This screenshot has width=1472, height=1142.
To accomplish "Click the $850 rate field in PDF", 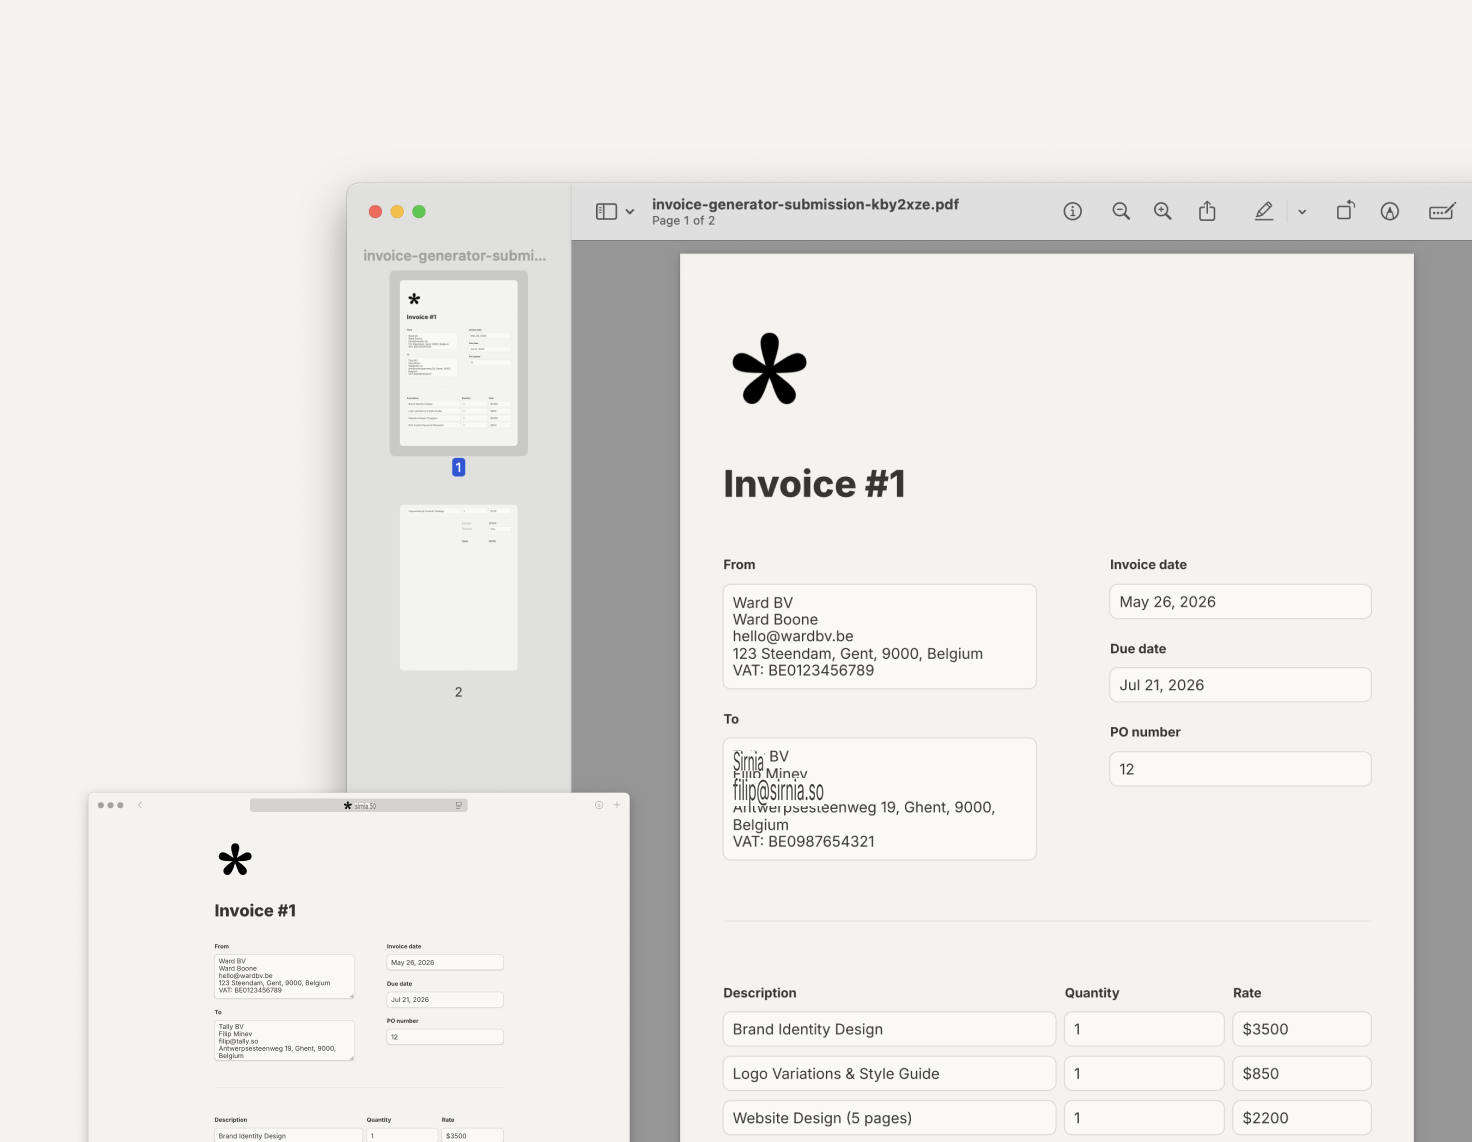I will click(x=1301, y=1073).
